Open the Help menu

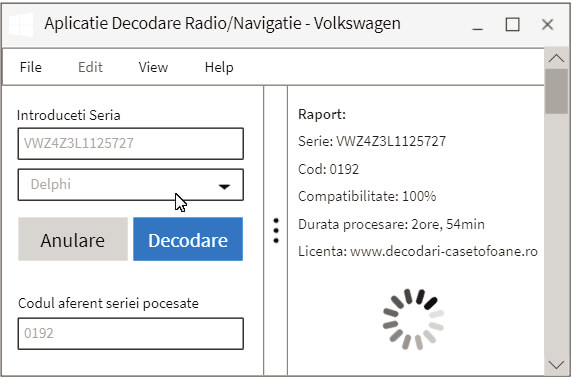(x=219, y=67)
